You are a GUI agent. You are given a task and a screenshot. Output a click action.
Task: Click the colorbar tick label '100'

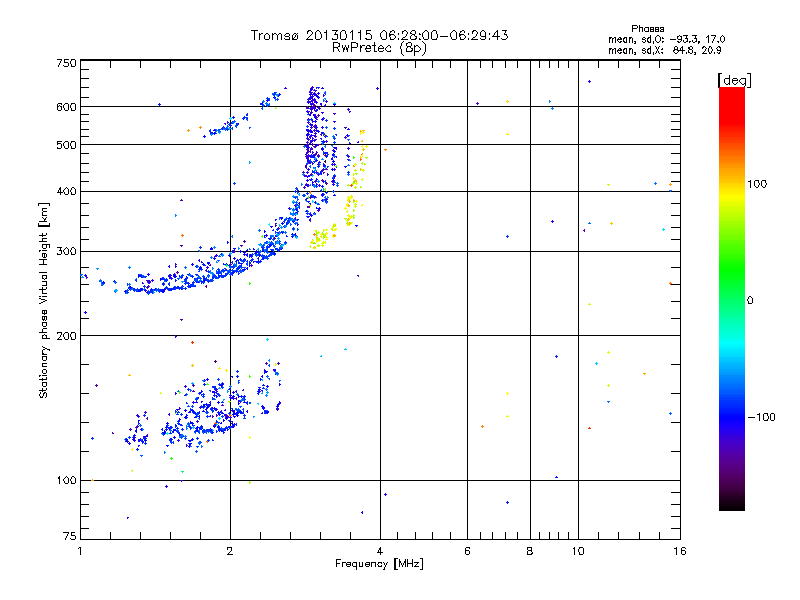pos(757,184)
